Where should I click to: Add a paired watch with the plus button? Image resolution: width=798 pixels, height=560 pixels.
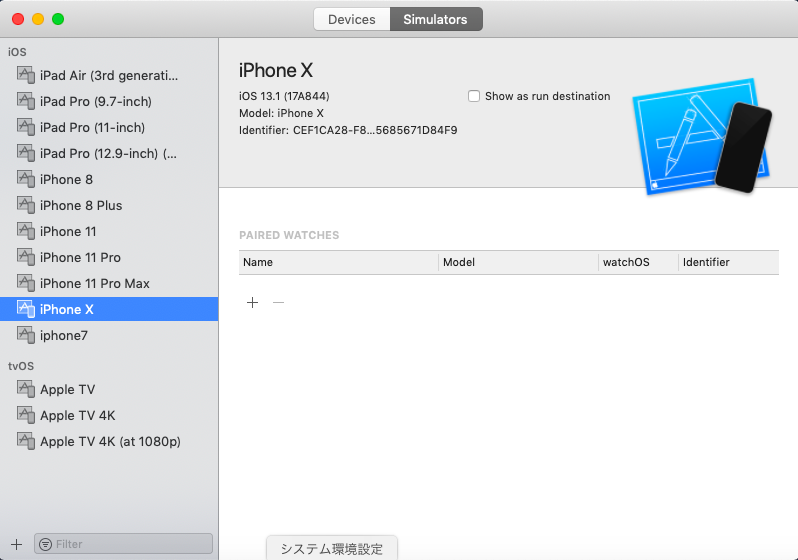coord(252,302)
